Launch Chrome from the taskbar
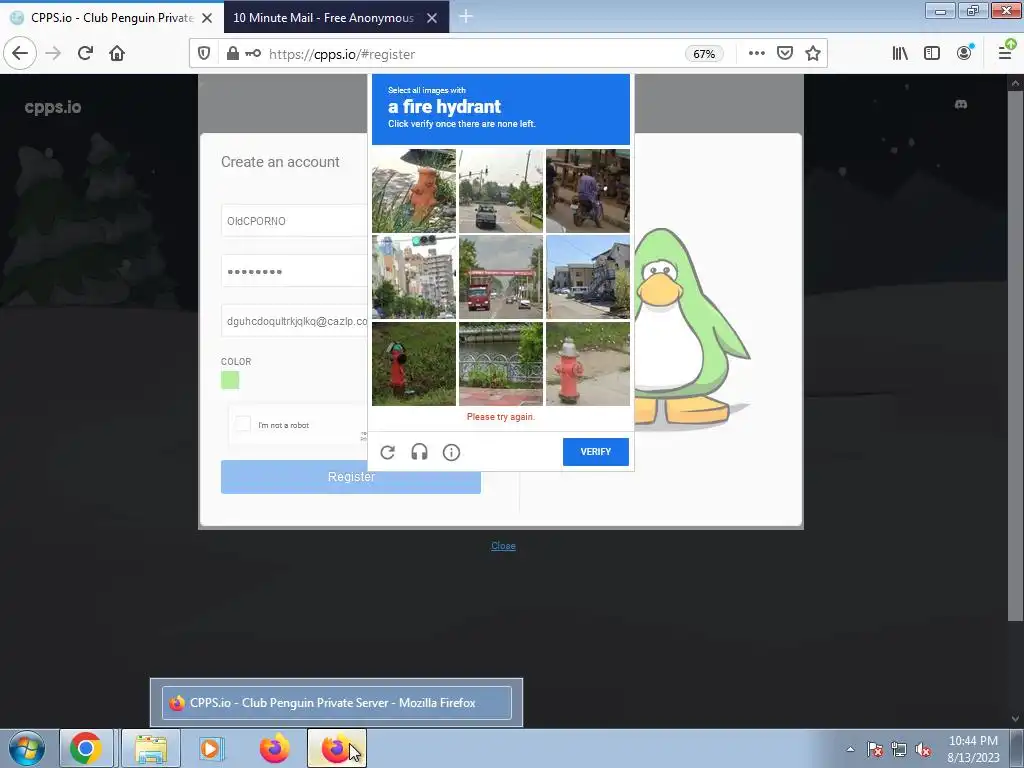This screenshot has width=1024, height=768. [x=86, y=748]
